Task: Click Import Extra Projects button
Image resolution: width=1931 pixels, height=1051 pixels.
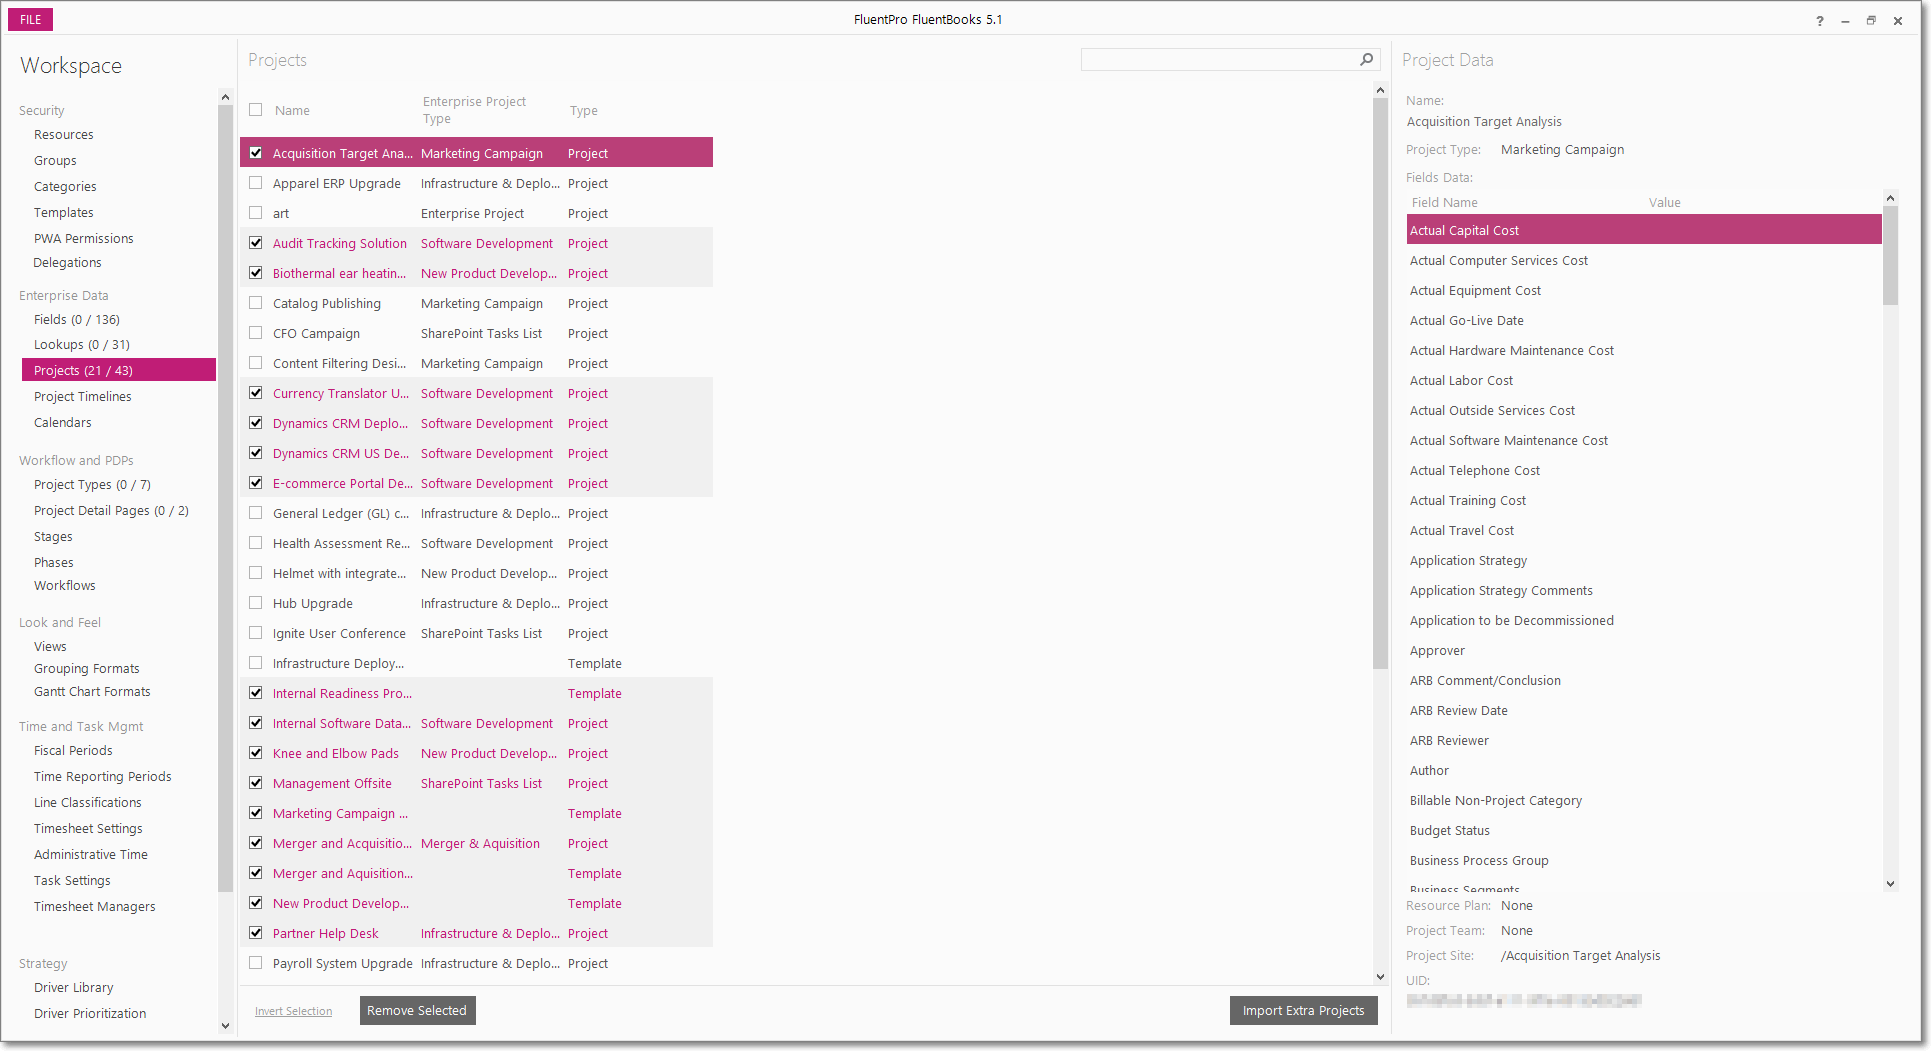Action: pyautogui.click(x=1304, y=1011)
